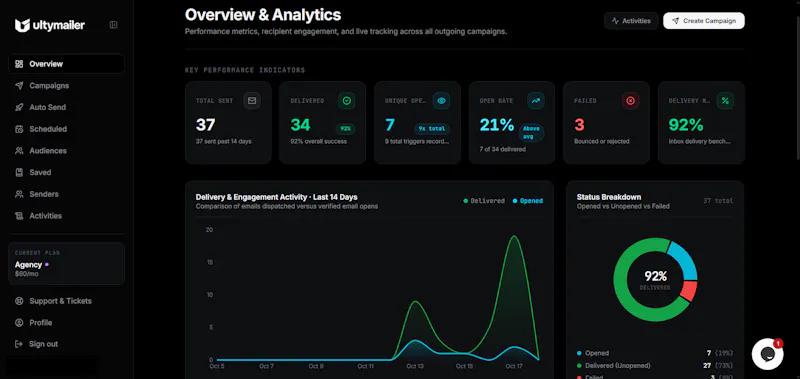Click the '9x total' badge
The width and height of the screenshot is (800, 379).
pos(432,129)
